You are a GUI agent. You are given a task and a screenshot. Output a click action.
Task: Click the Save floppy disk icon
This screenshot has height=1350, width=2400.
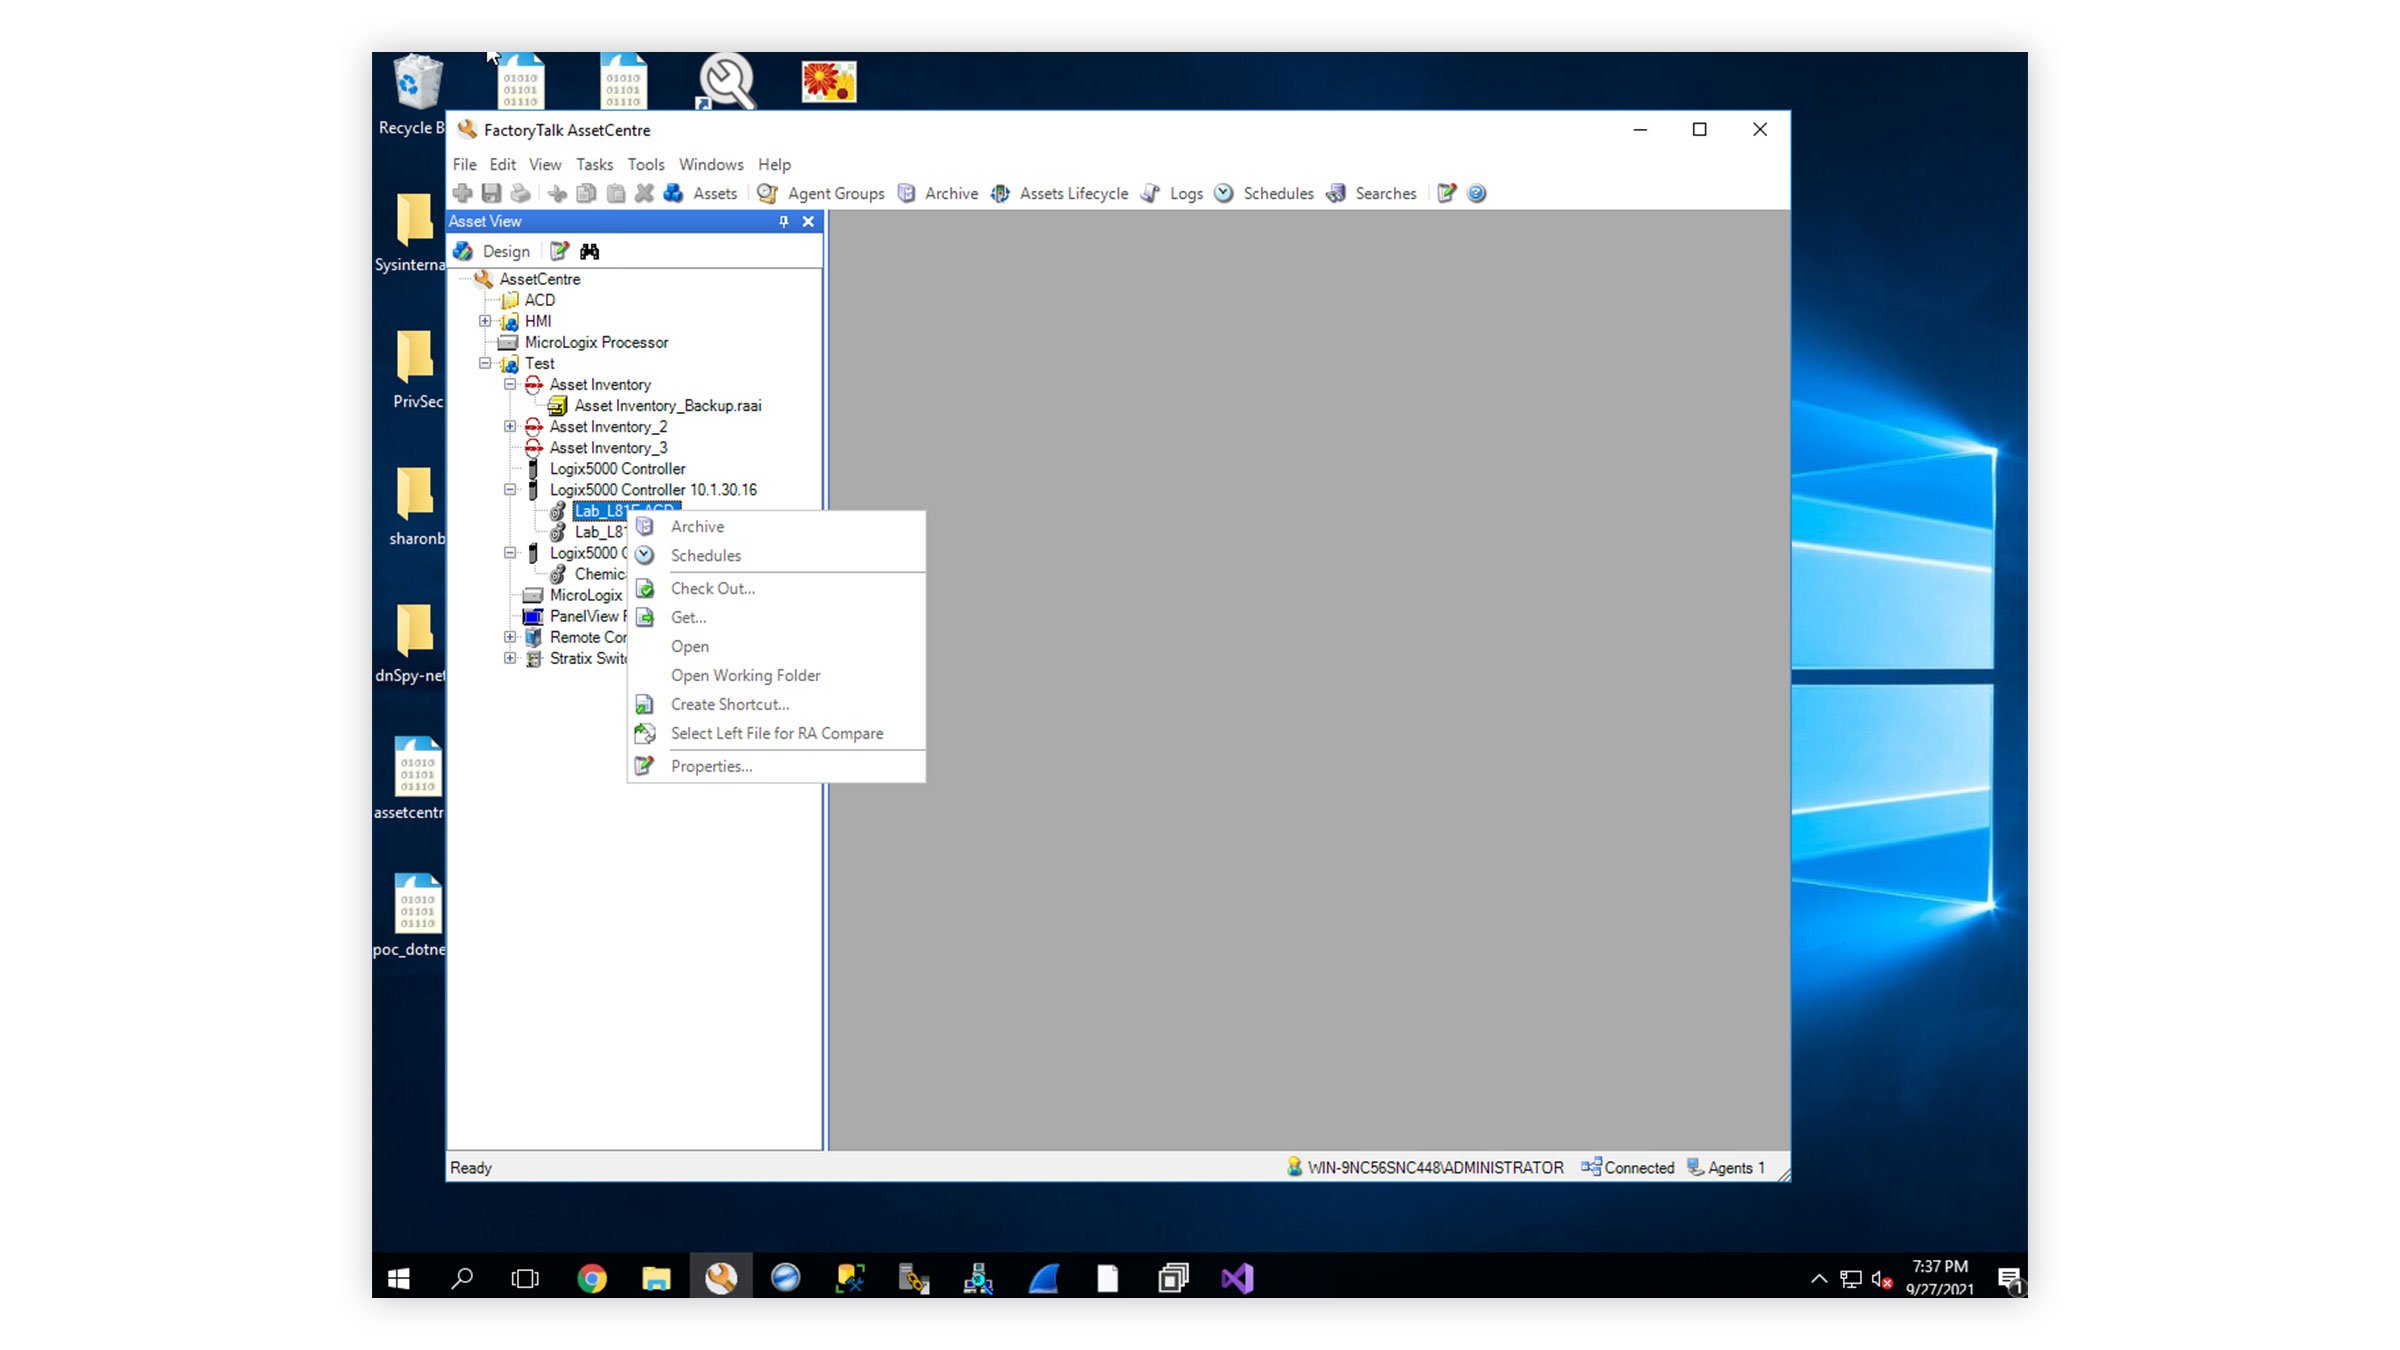491,193
